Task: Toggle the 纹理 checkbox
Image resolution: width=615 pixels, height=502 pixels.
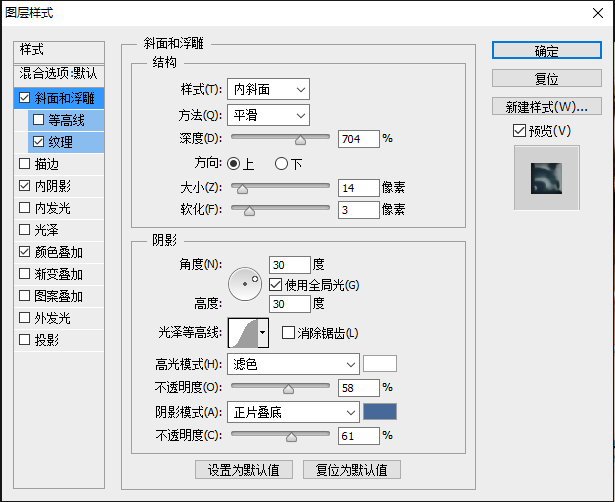Action: [38, 142]
